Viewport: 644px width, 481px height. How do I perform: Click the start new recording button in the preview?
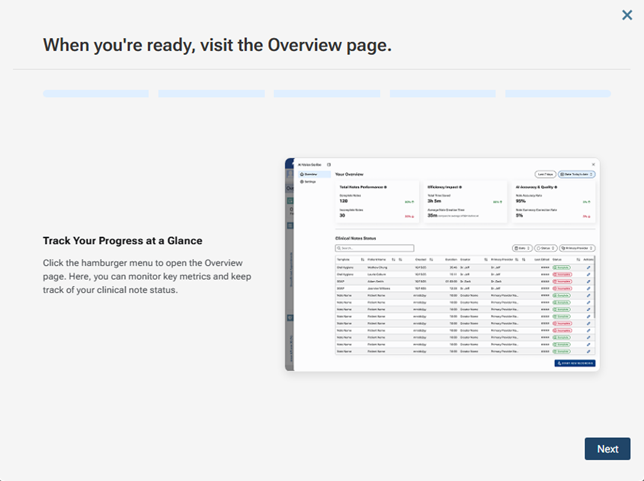[x=574, y=363]
